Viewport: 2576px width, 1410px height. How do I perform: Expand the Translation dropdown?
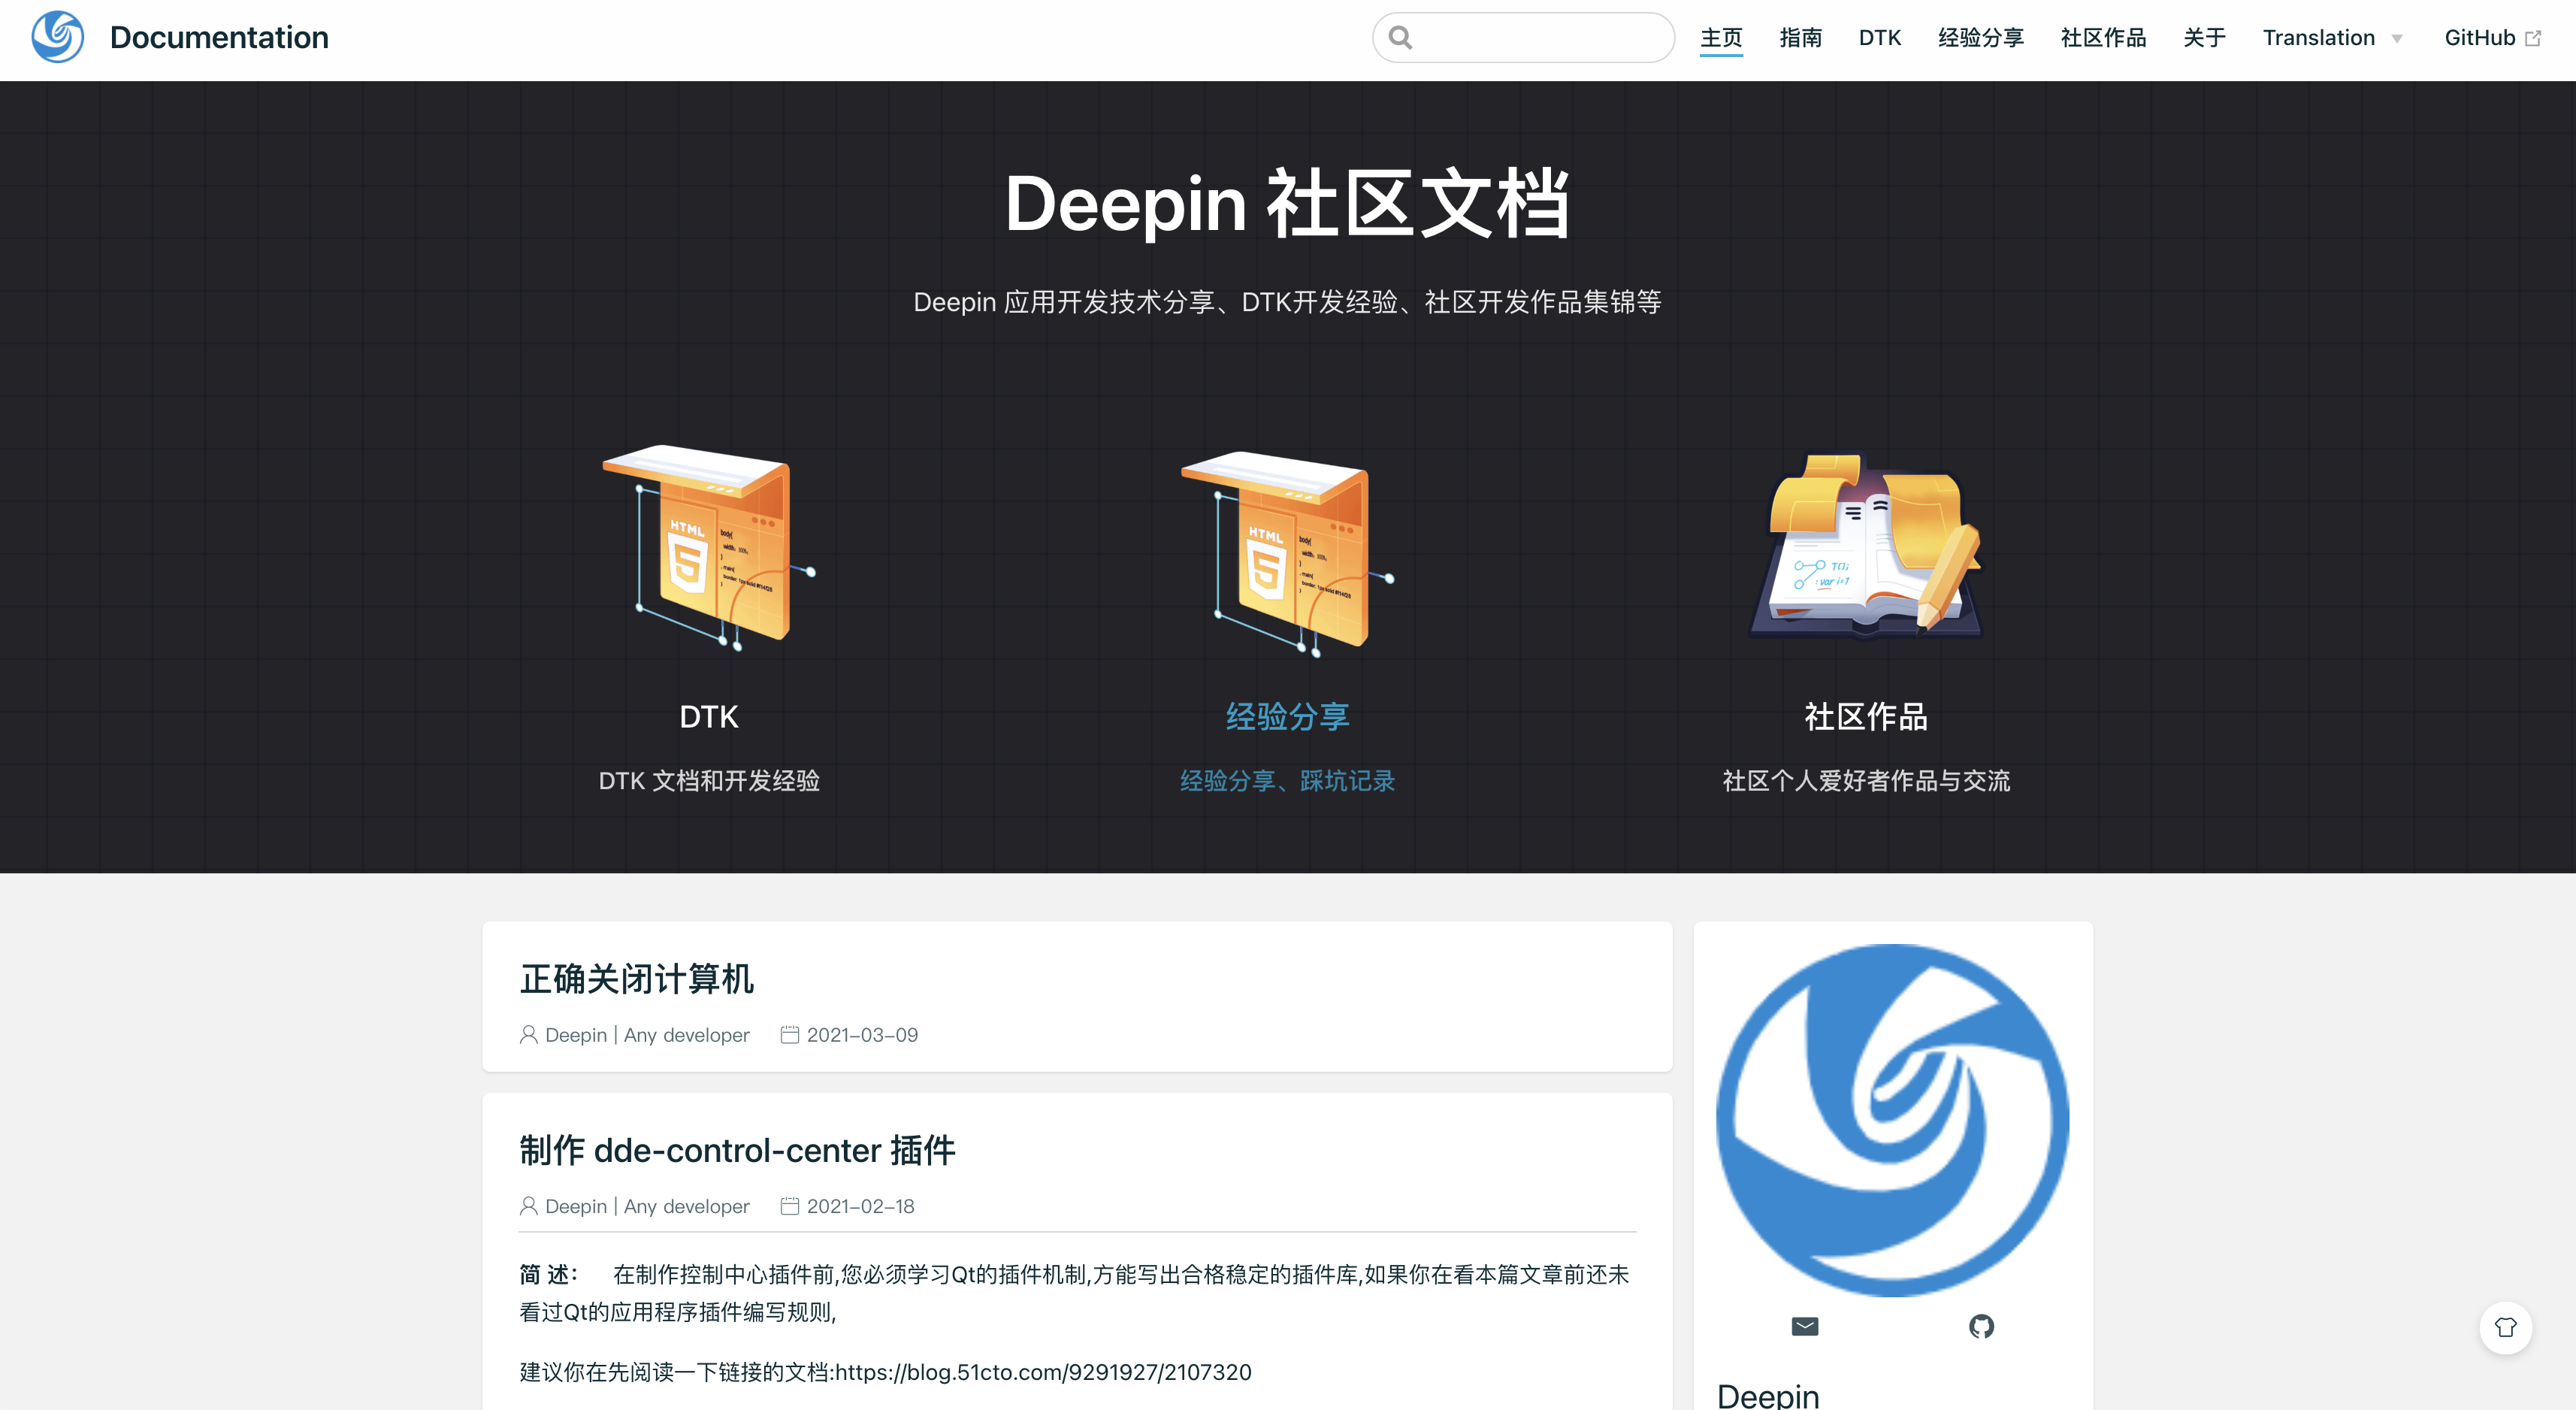click(2332, 38)
